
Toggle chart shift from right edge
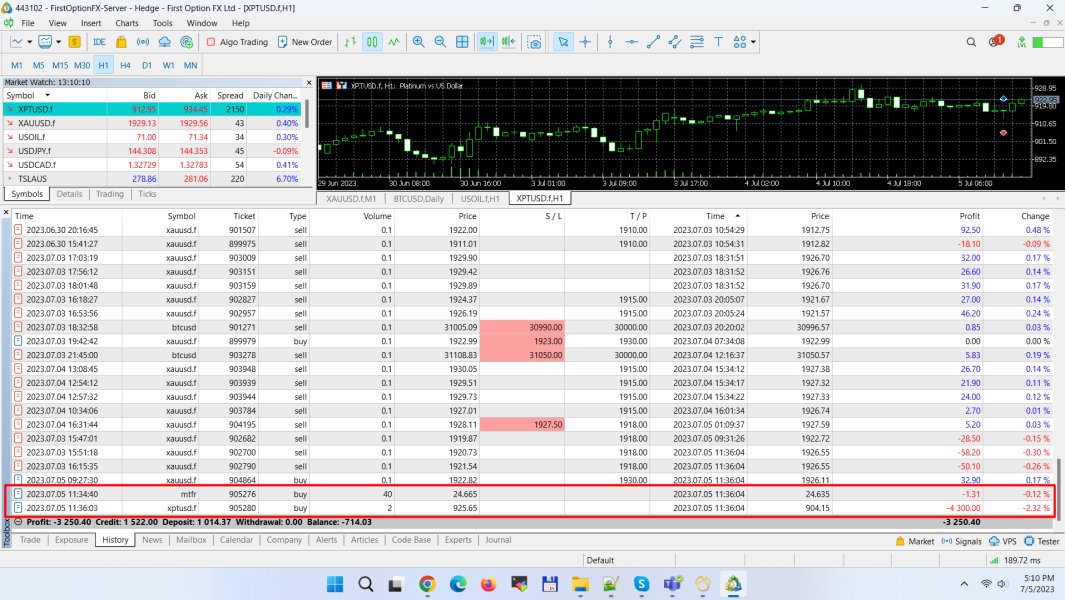509,42
